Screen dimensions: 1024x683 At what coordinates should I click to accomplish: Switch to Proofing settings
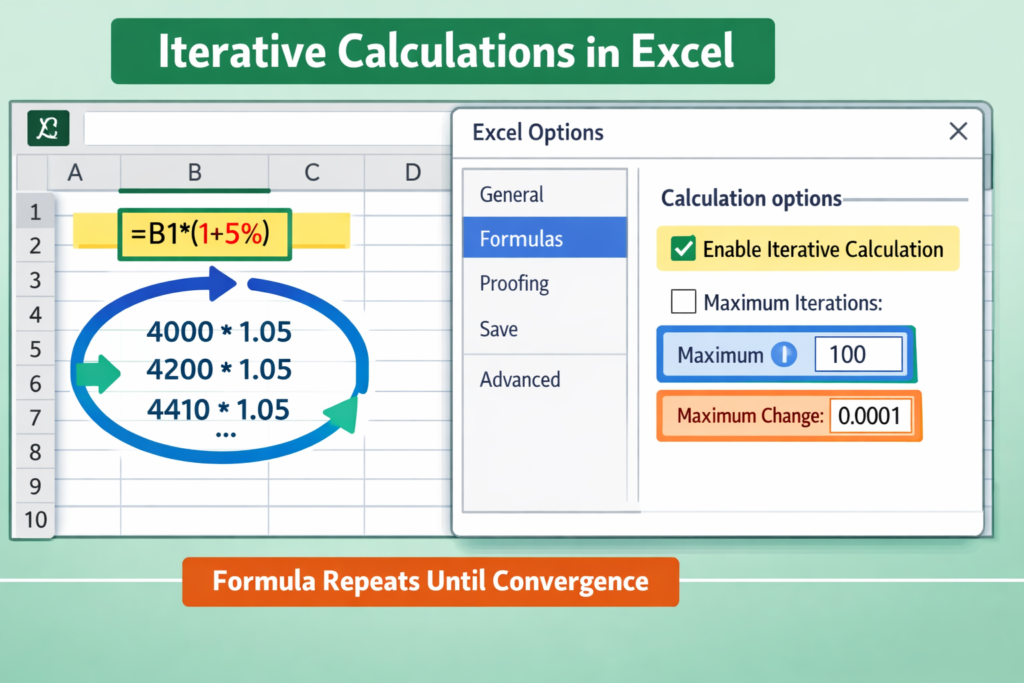point(514,284)
